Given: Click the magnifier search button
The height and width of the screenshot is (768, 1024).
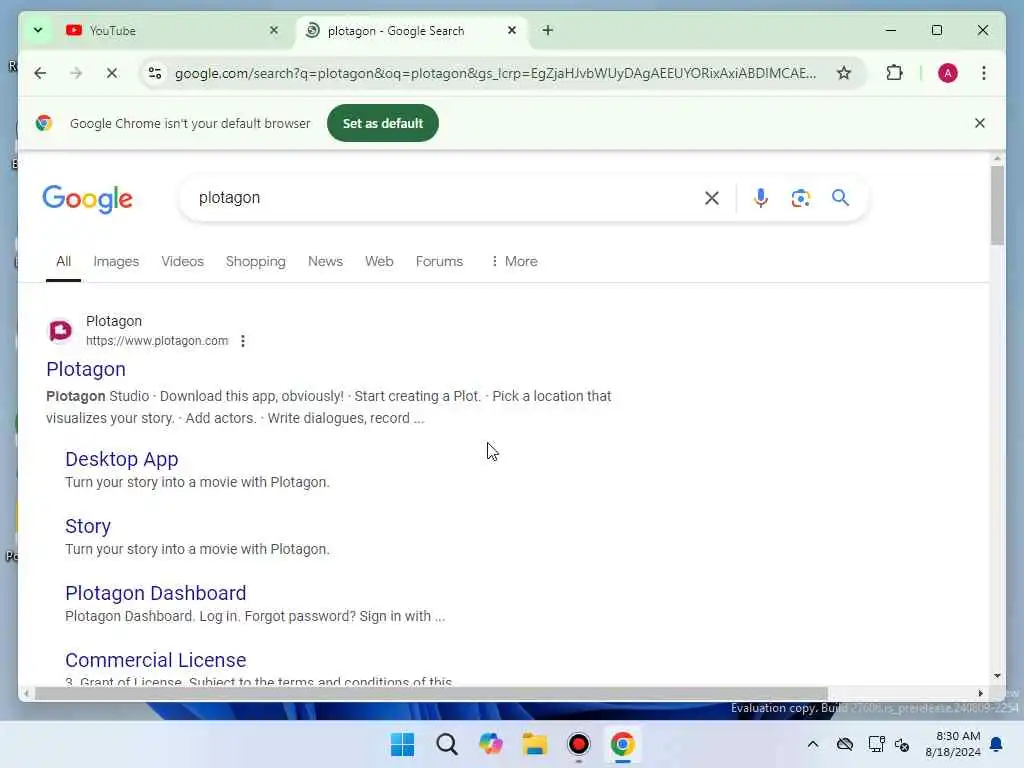Looking at the screenshot, I should pyautogui.click(x=840, y=198).
